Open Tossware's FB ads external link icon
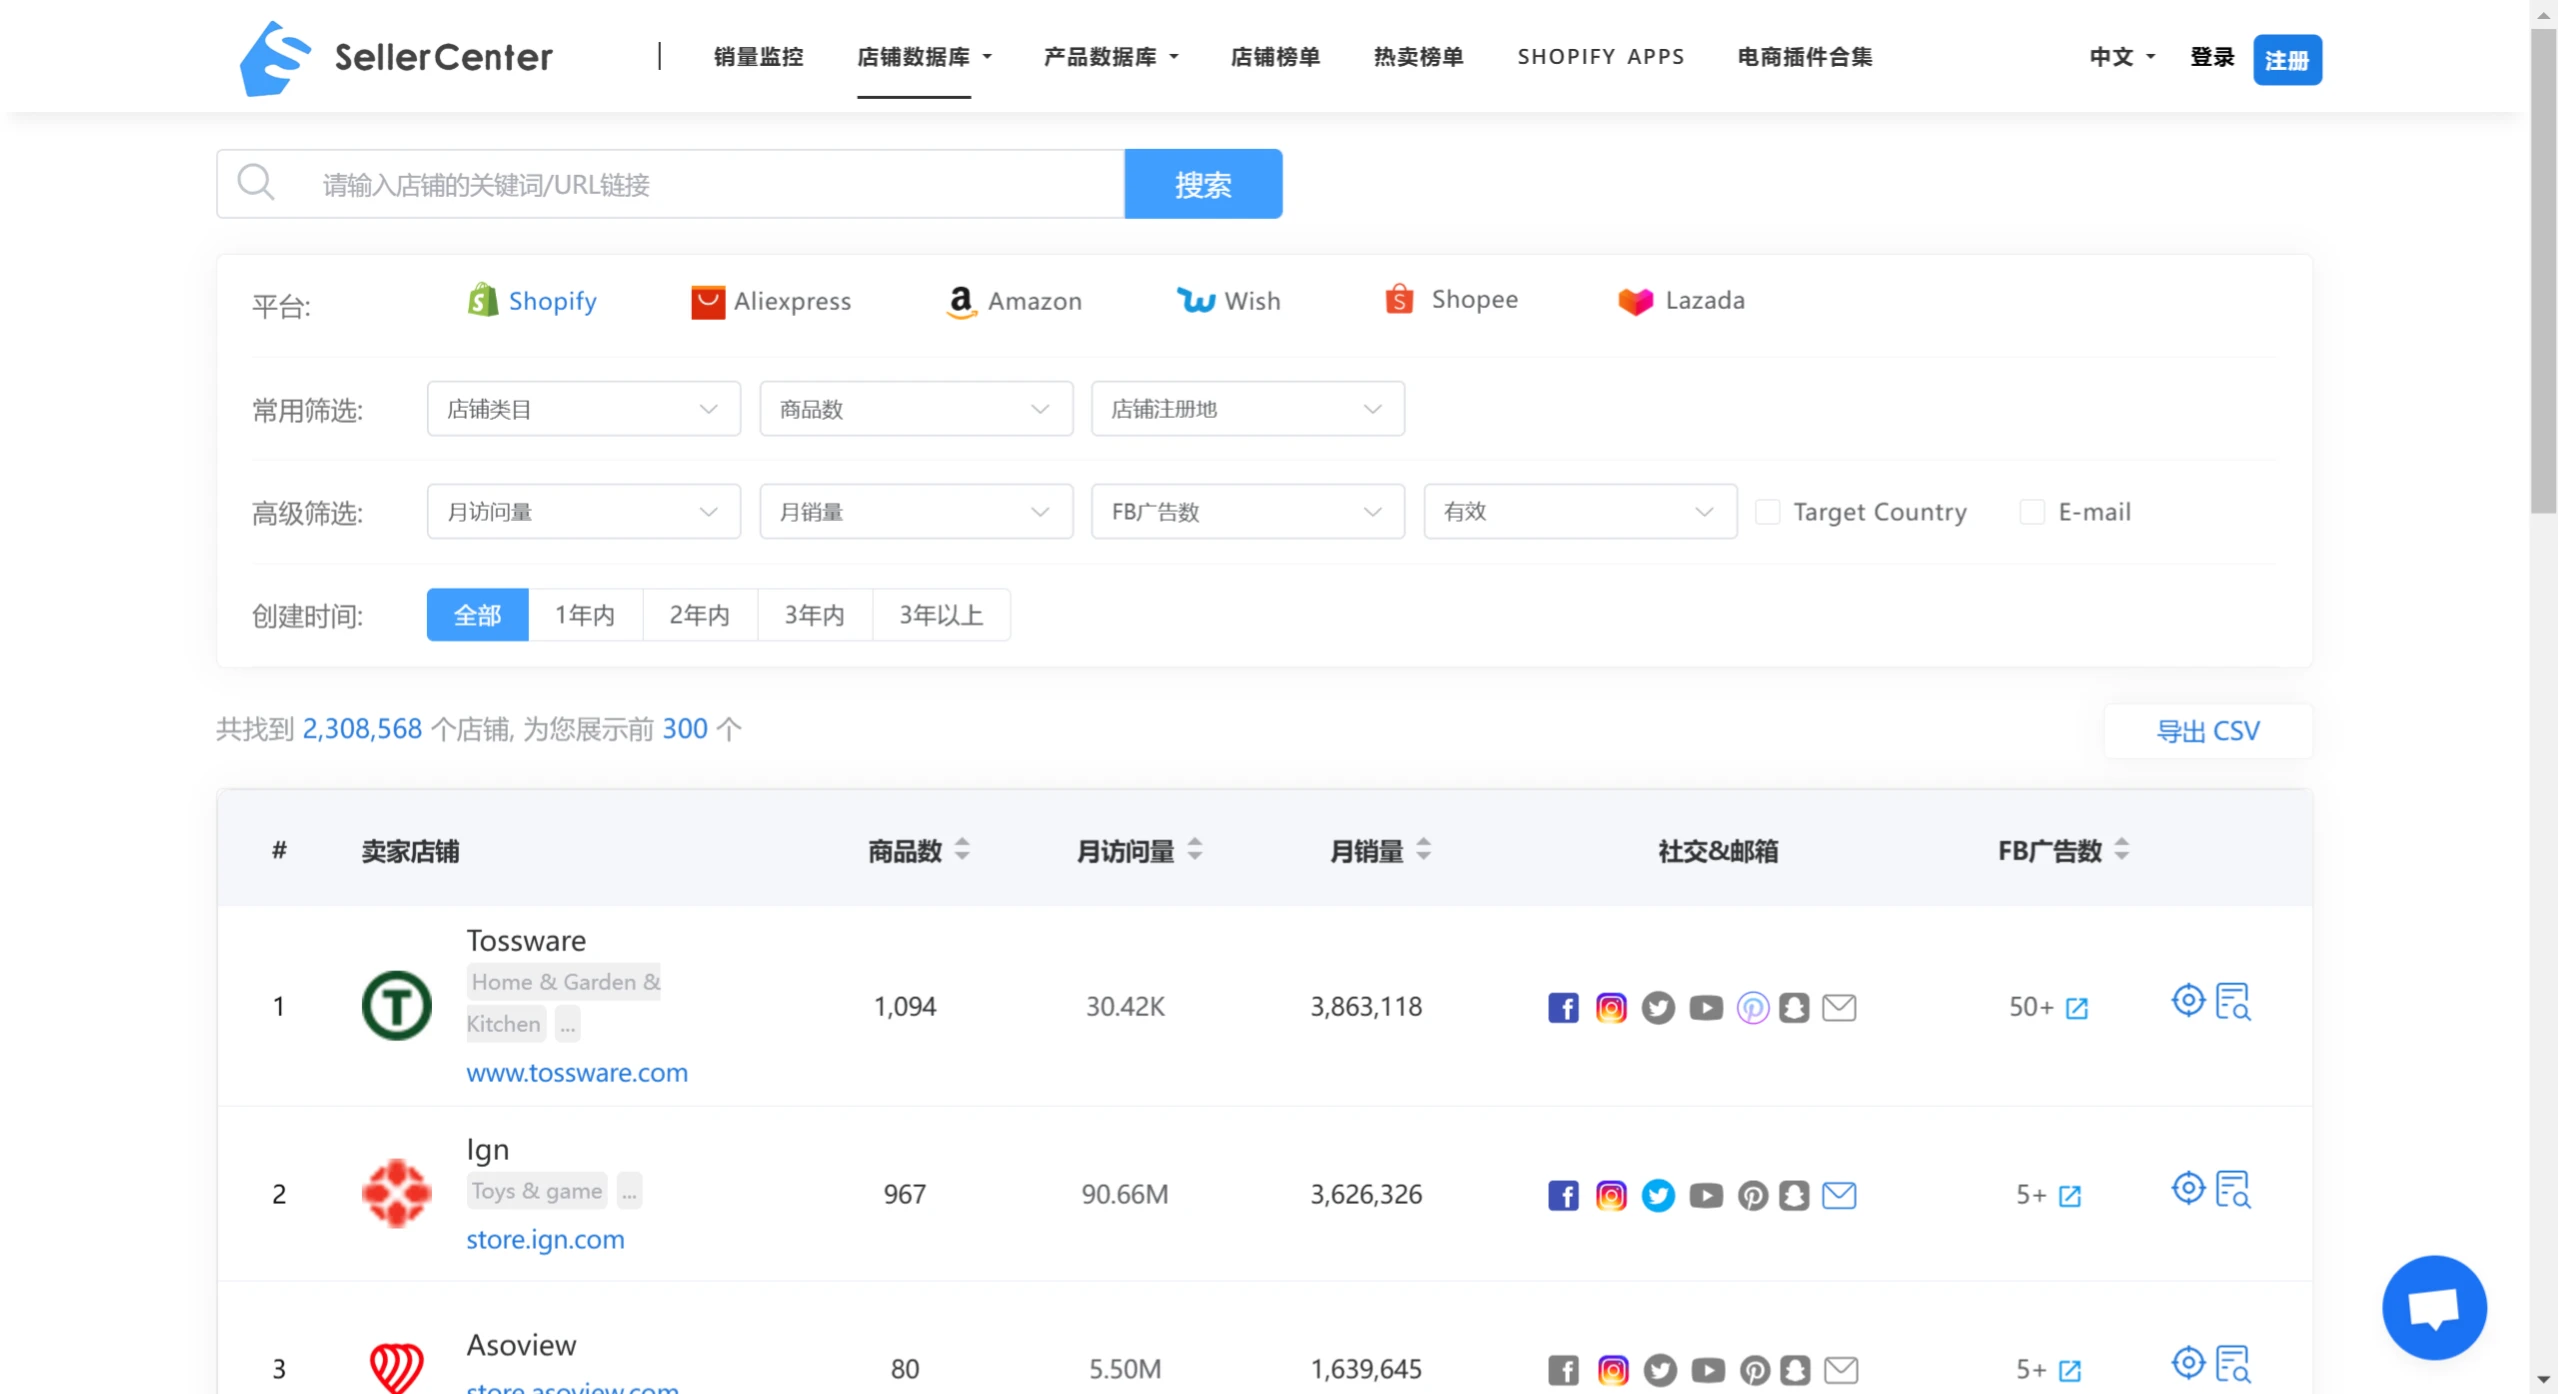Image resolution: width=2558 pixels, height=1394 pixels. click(2076, 1008)
